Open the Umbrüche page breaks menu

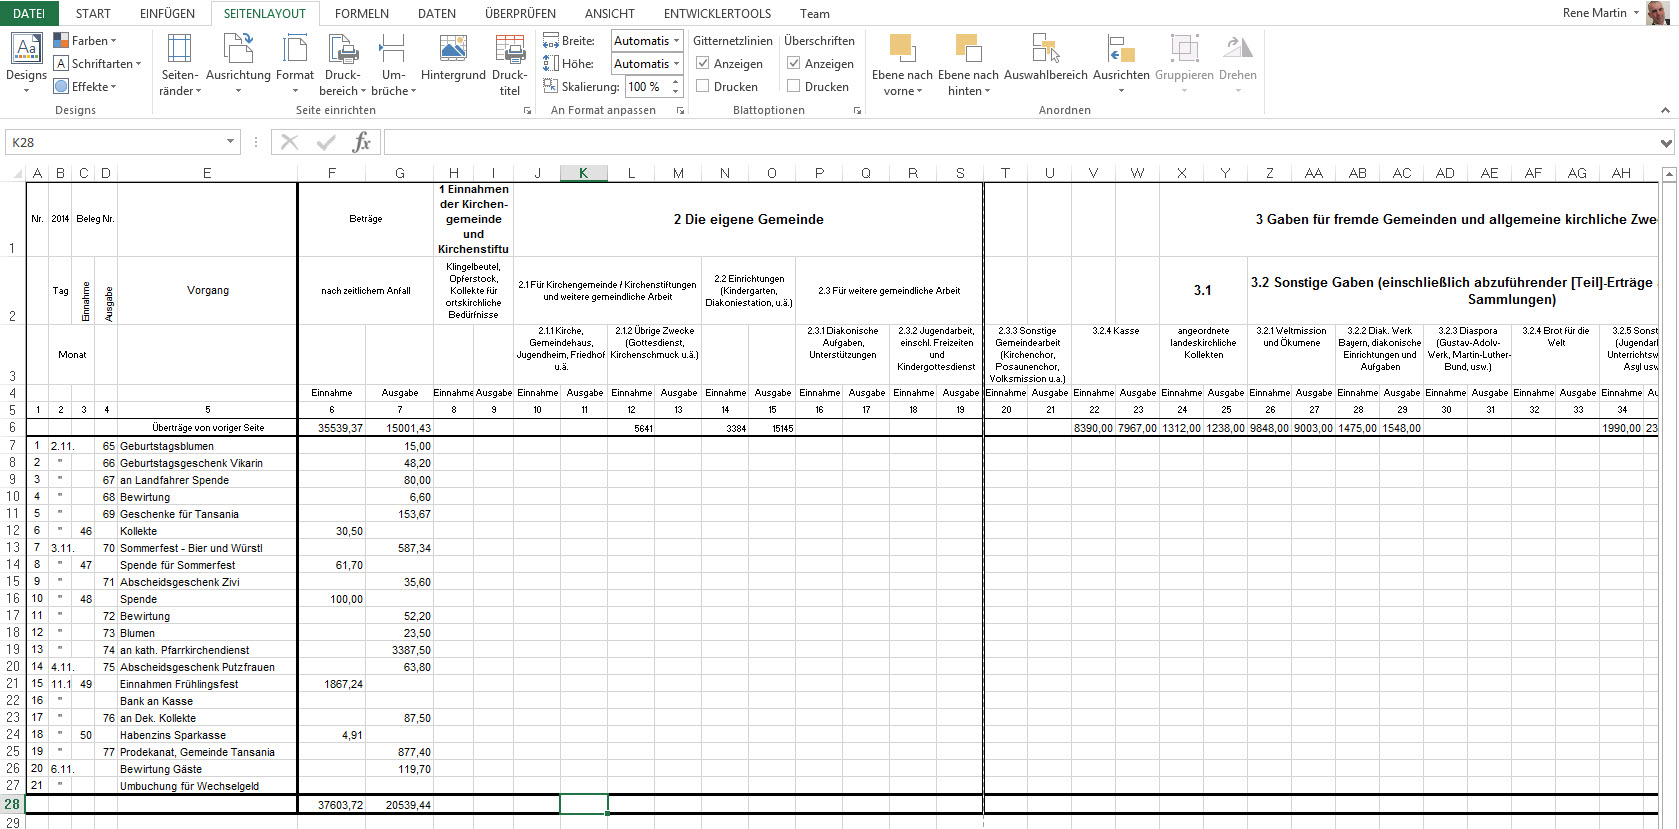(x=393, y=50)
